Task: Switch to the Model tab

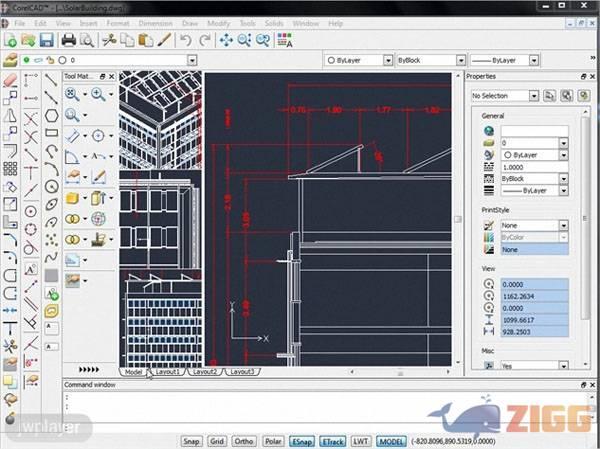Action: (x=133, y=372)
